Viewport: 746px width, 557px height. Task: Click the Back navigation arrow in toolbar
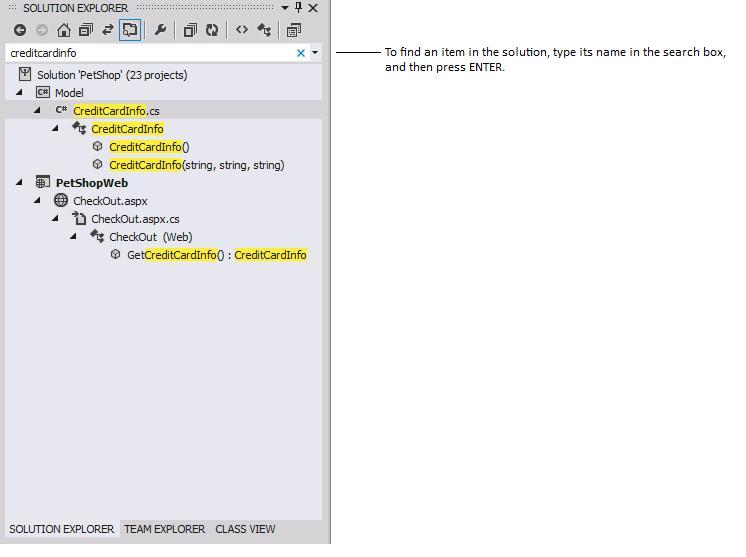(19, 30)
